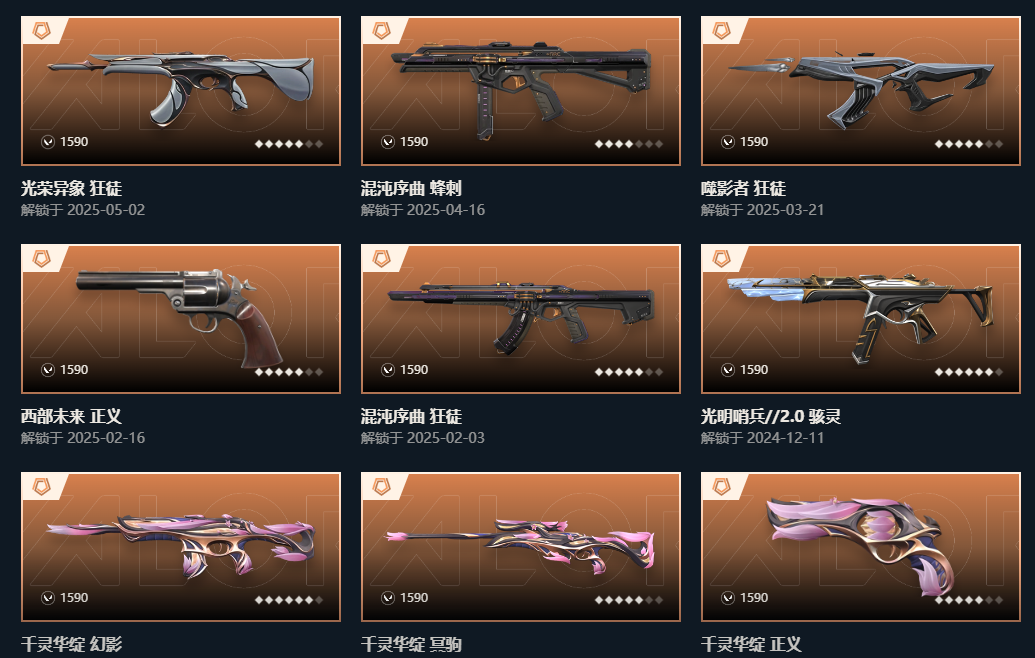1035x658 pixels.
Task: Click the tier badge on 光荣异象 狂徒 card
Action: pyautogui.click(x=42, y=30)
